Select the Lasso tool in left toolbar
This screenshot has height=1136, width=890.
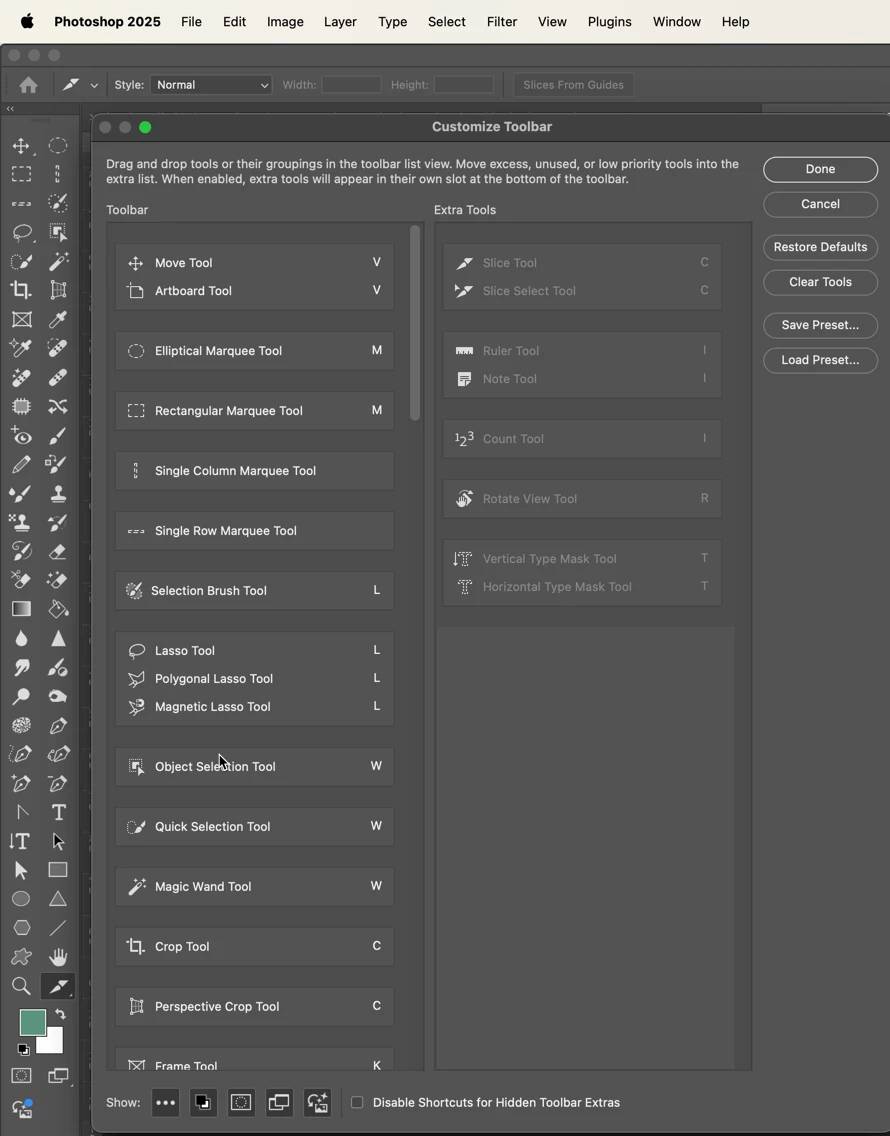(22, 233)
